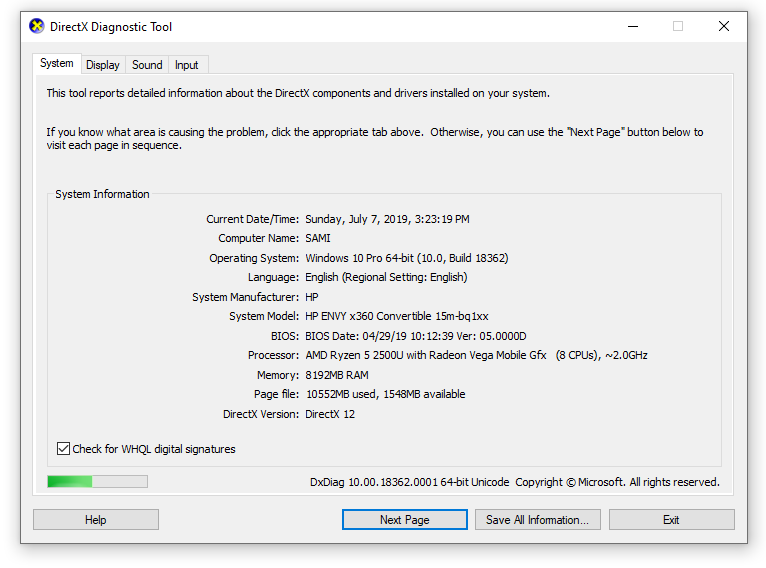Click 8192MB RAM memory value
Image resolution: width=766 pixels, height=568 pixels.
[337, 375]
